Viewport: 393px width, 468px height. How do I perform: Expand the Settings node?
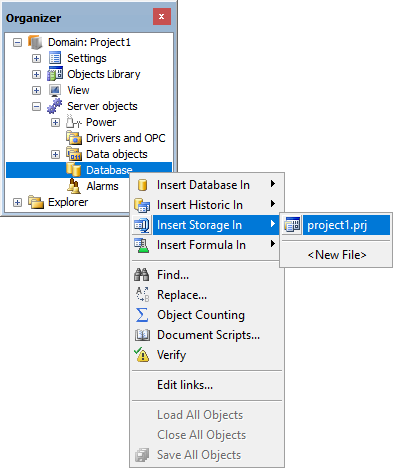coord(36,58)
